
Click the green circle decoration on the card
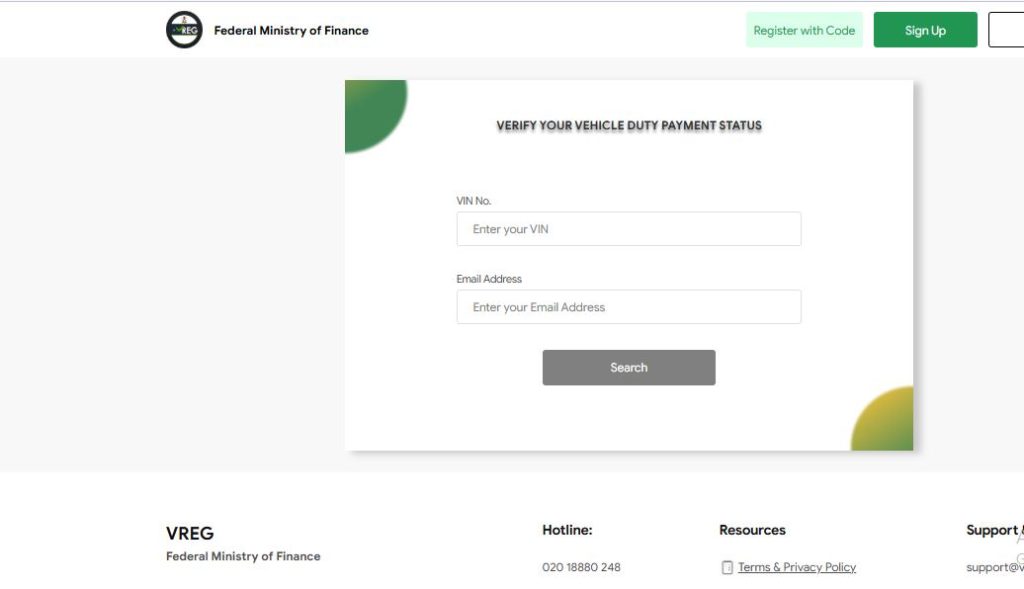[376, 116]
